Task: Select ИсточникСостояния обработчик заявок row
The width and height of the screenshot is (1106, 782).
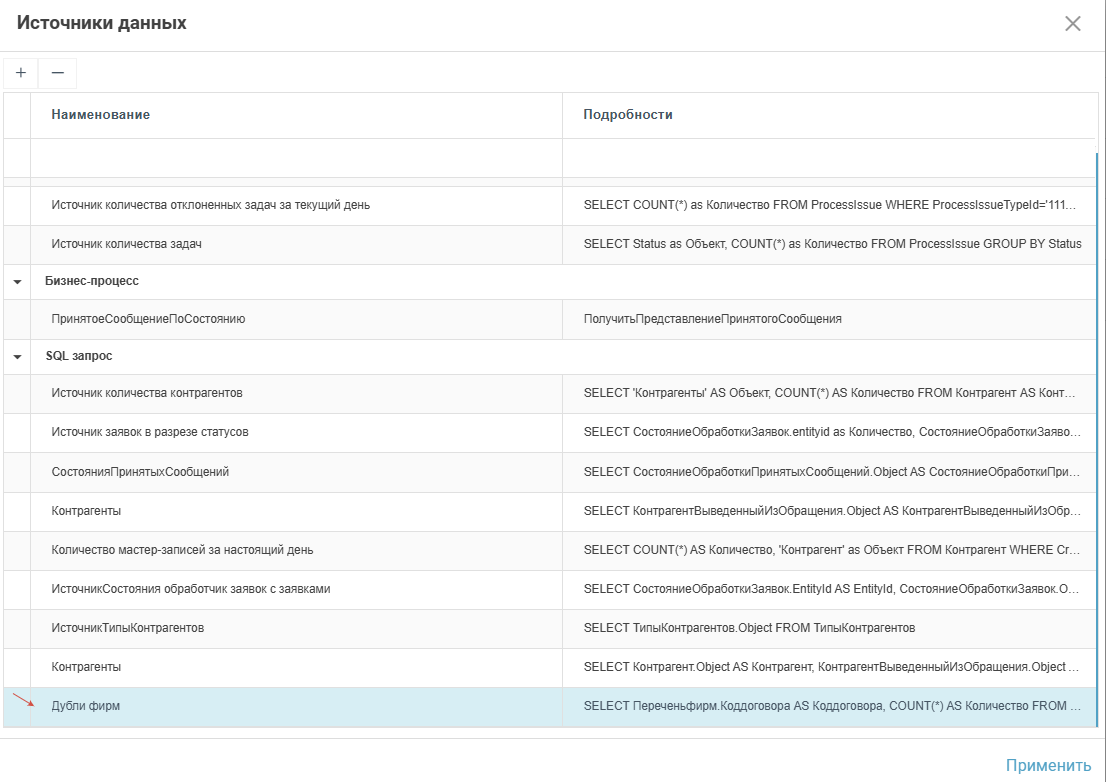Action: (300, 589)
